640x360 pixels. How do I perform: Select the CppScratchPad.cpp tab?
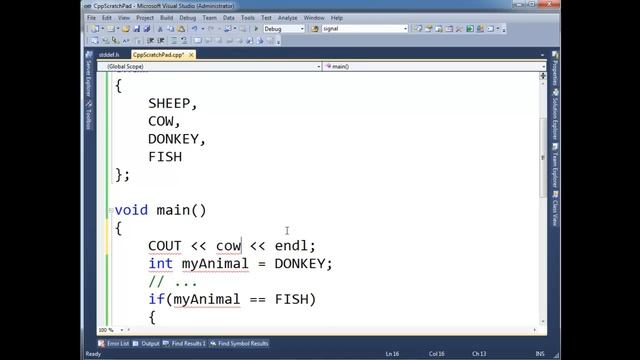click(x=159, y=55)
